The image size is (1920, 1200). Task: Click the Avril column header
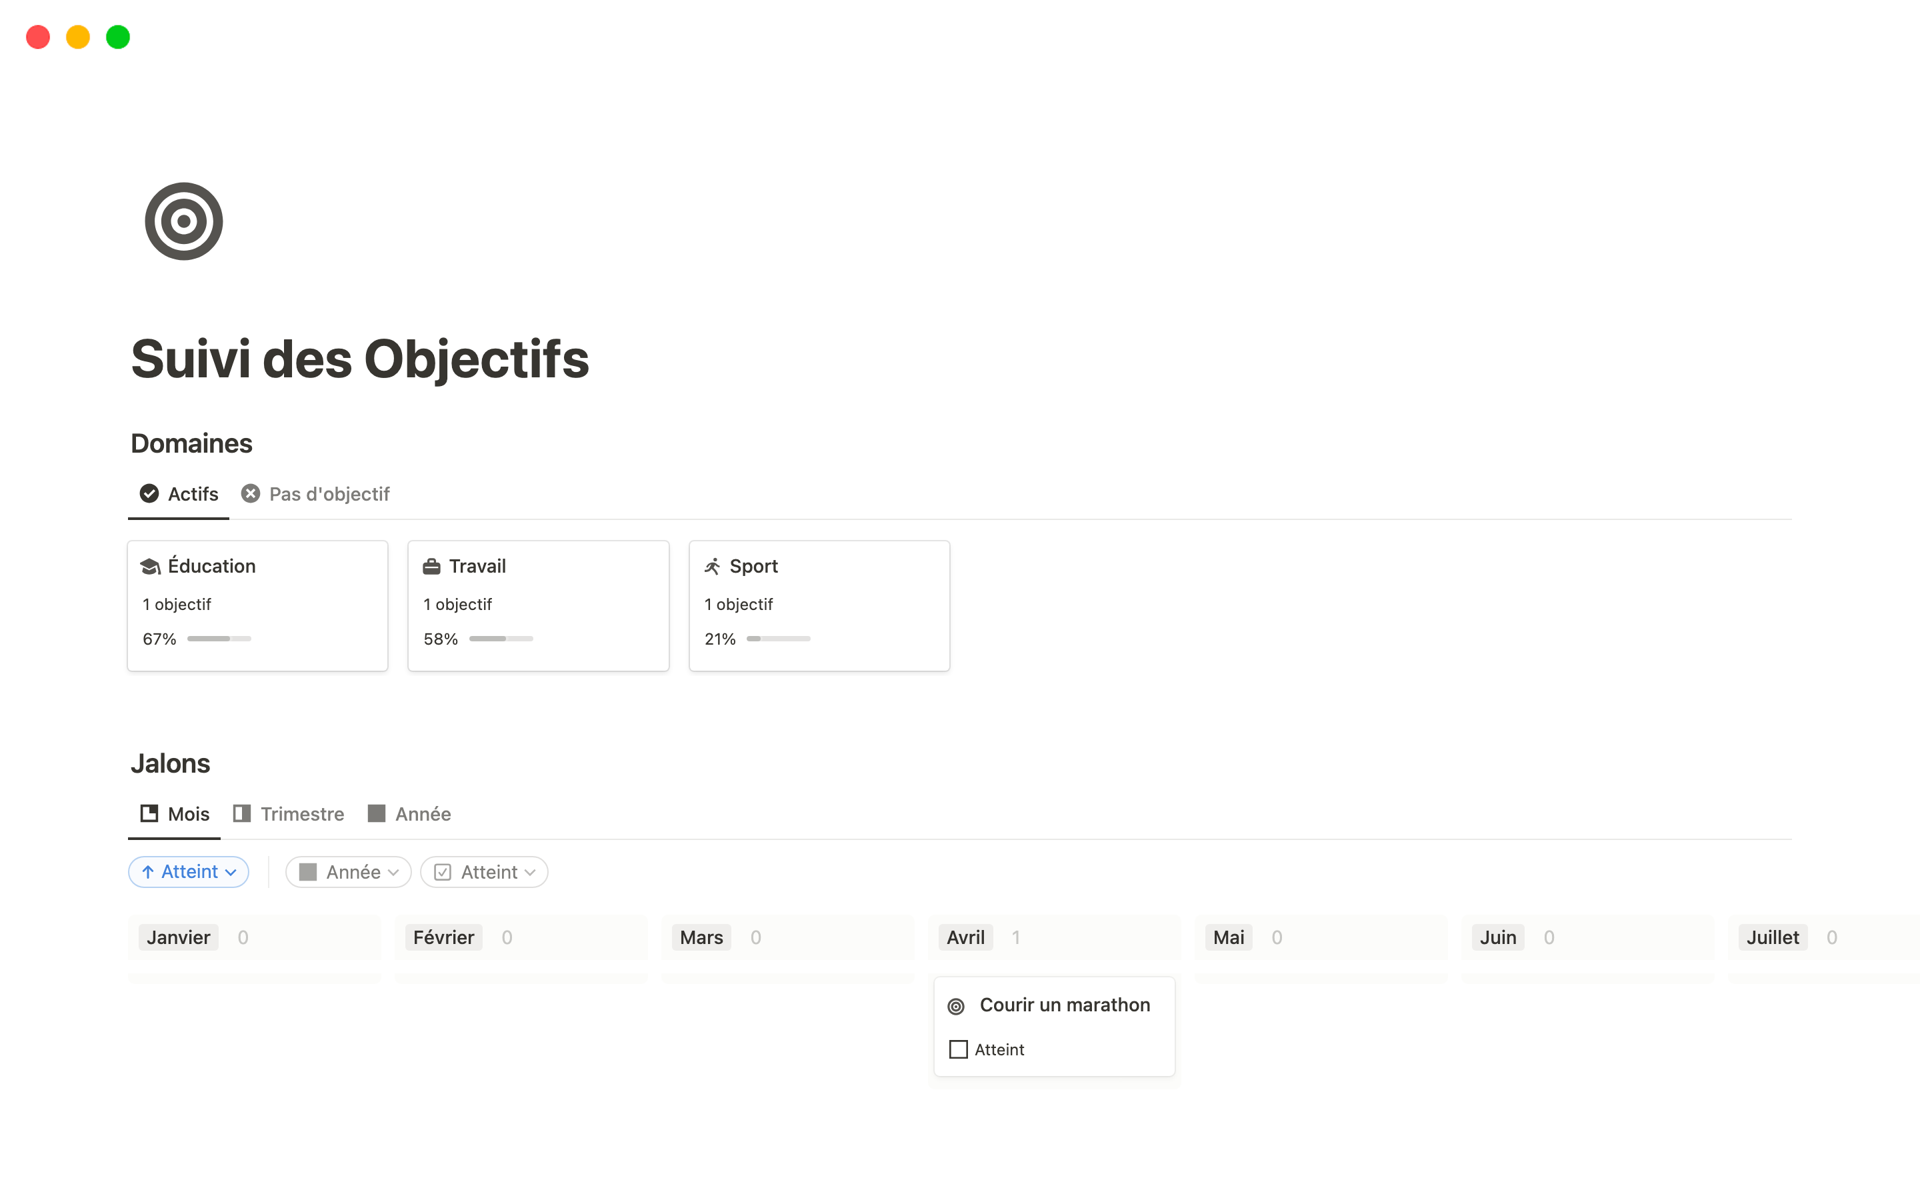(x=966, y=938)
